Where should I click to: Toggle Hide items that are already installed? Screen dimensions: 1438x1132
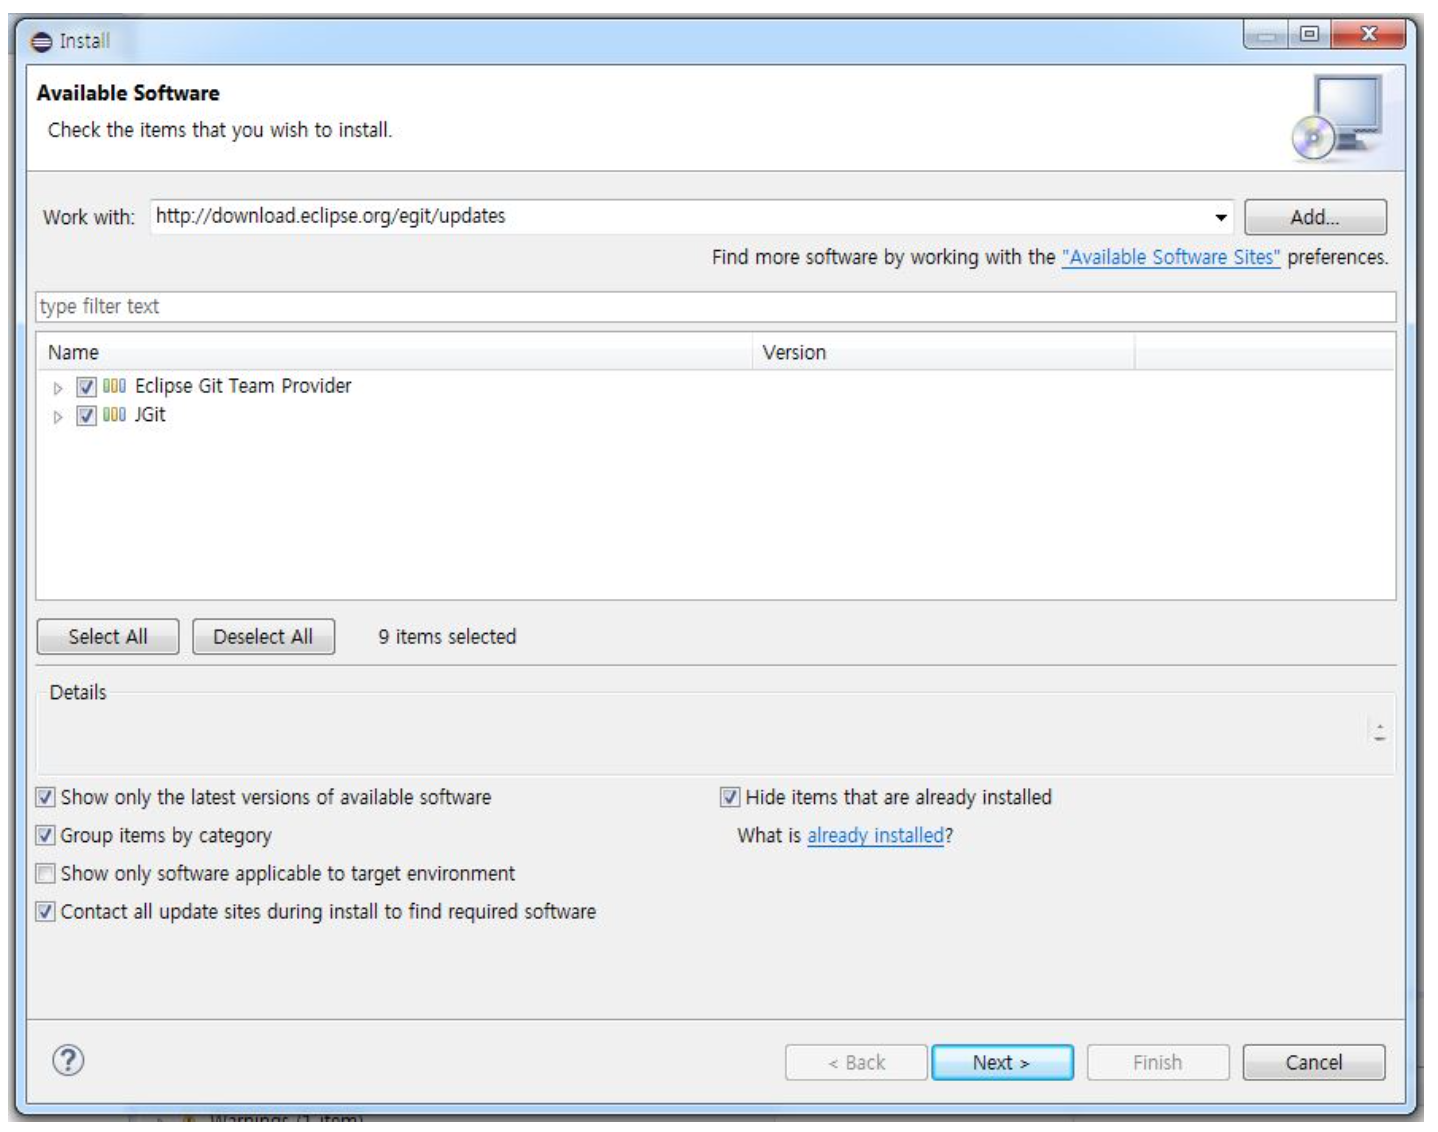coord(730,797)
